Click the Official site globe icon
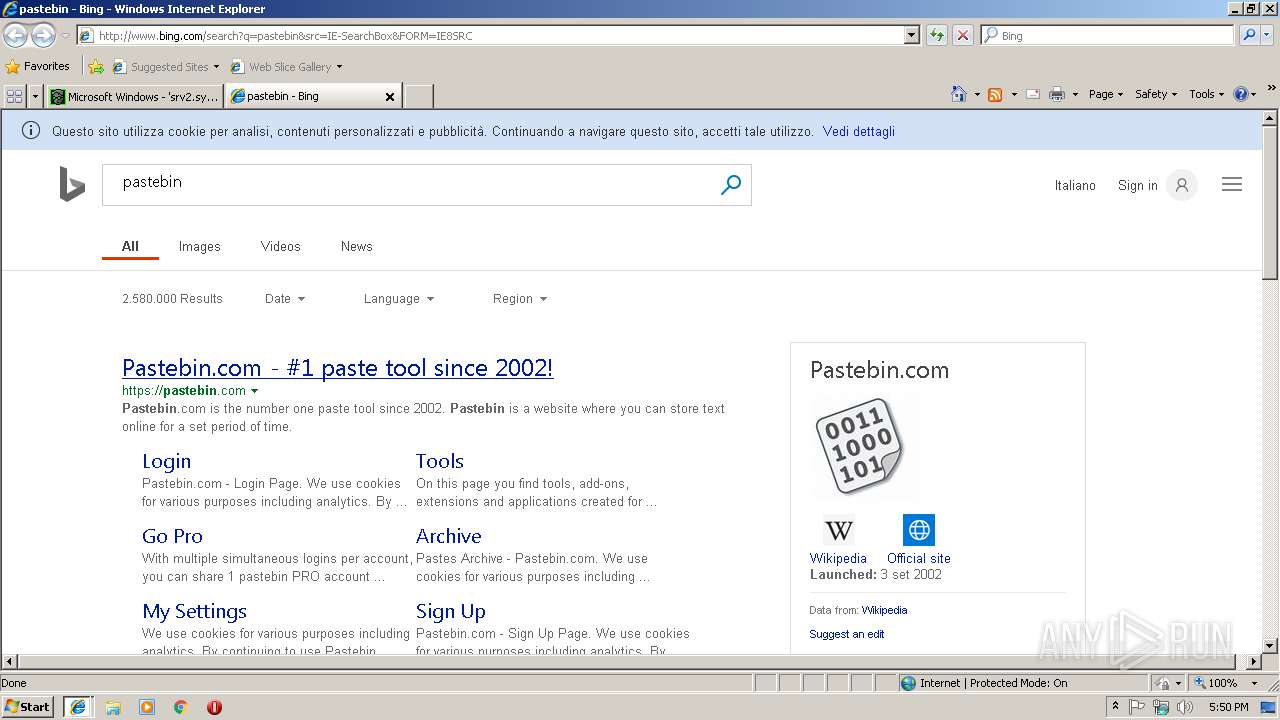Image resolution: width=1280 pixels, height=720 pixels. [x=918, y=530]
